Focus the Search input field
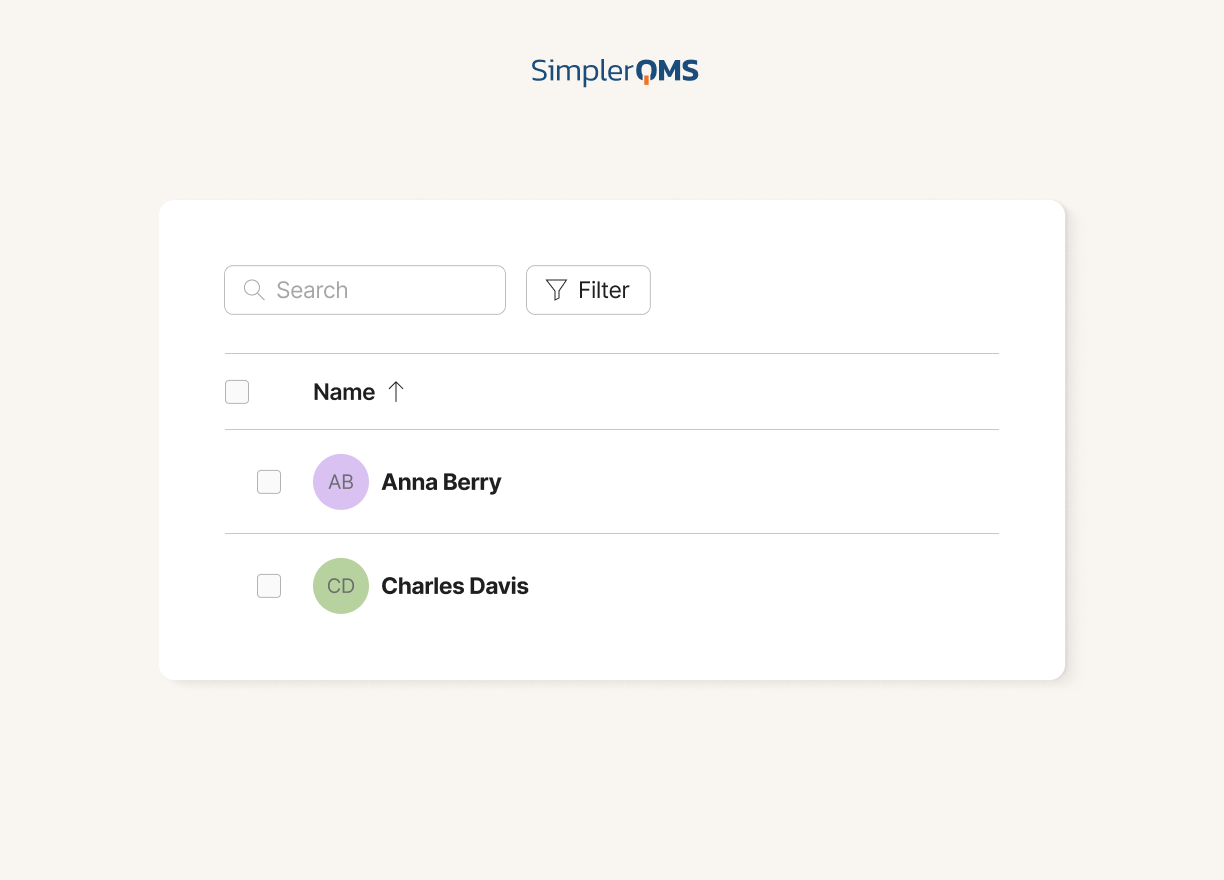 [x=365, y=290]
